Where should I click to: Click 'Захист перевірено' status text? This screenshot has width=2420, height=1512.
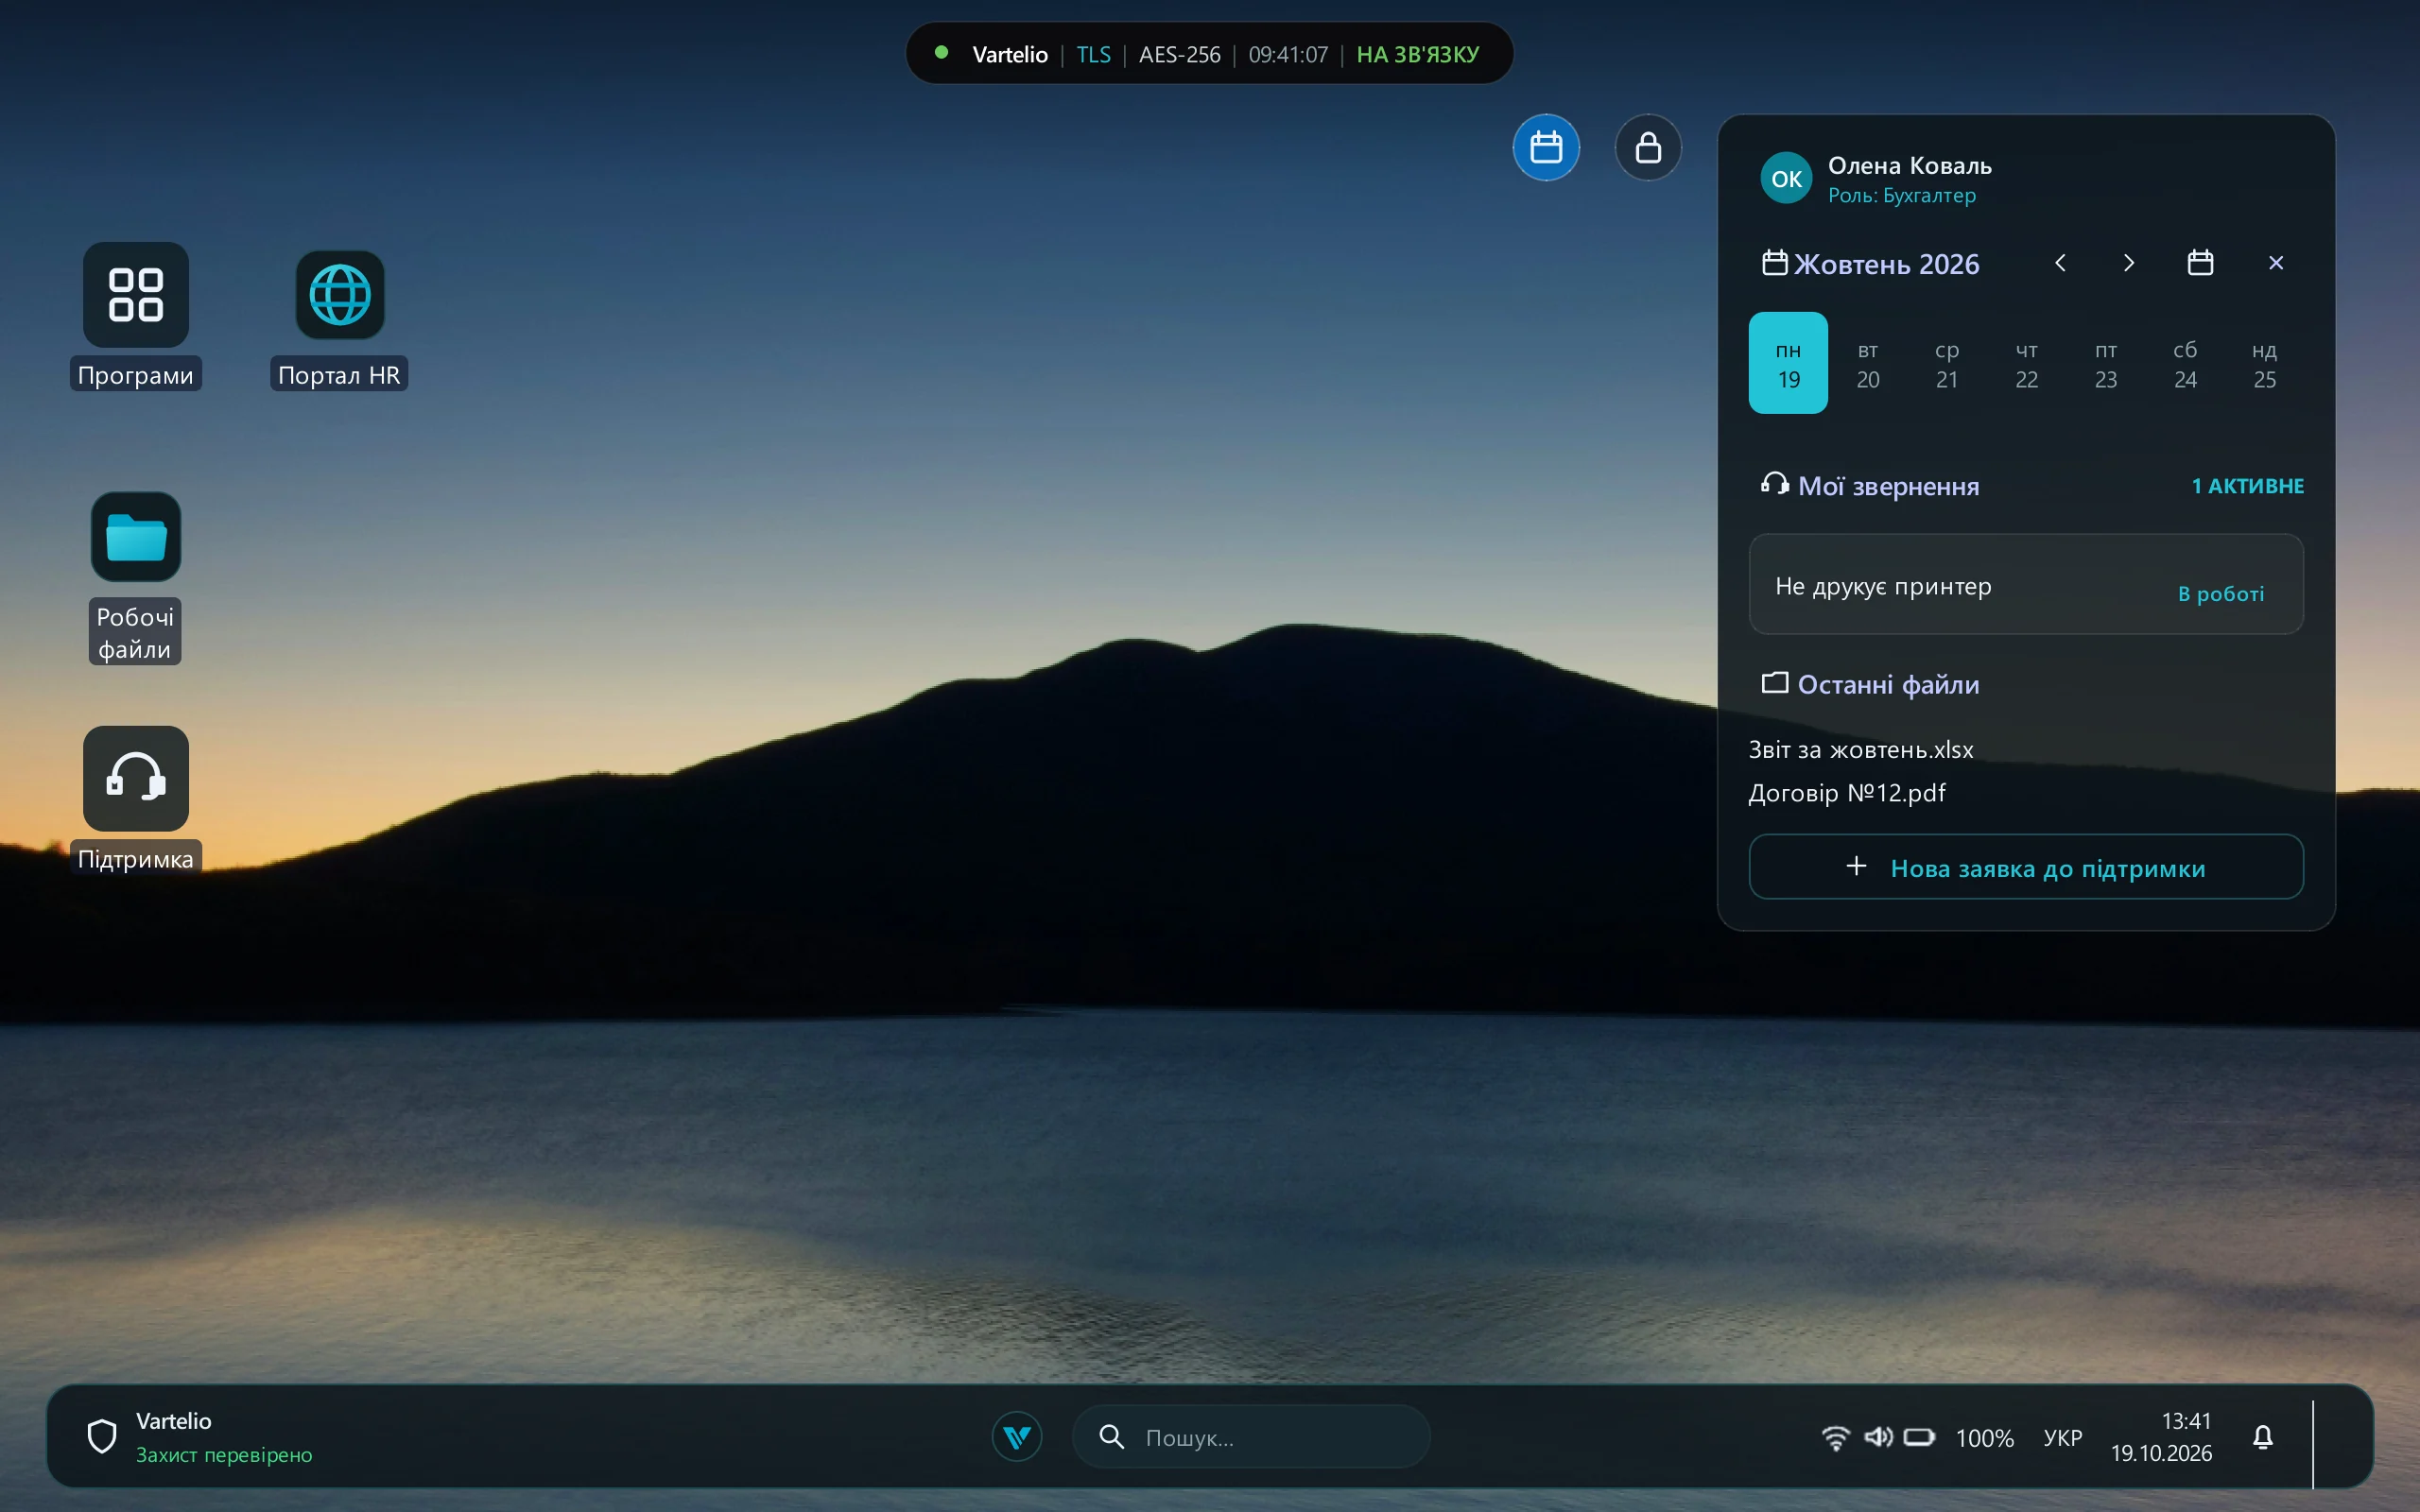click(x=224, y=1455)
